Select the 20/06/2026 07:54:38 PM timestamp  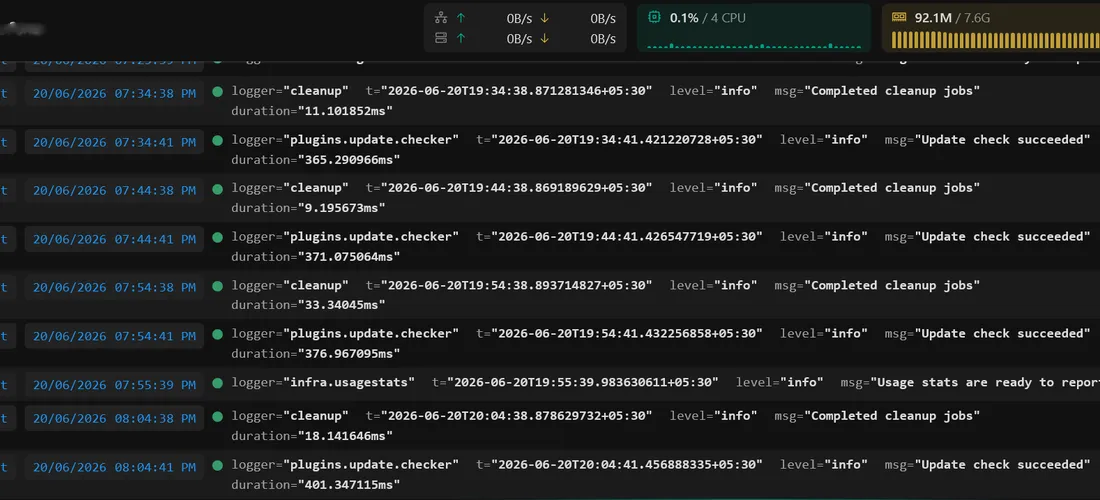click(x=114, y=287)
